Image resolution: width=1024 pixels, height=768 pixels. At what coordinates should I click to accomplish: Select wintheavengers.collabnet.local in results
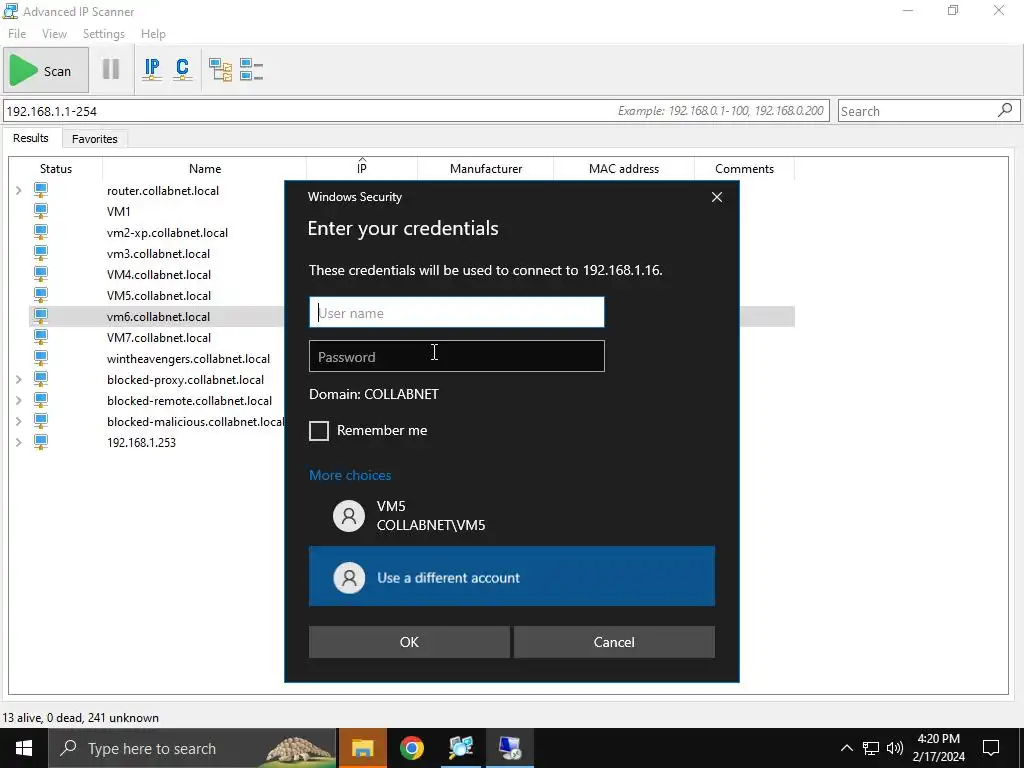pyautogui.click(x=188, y=359)
